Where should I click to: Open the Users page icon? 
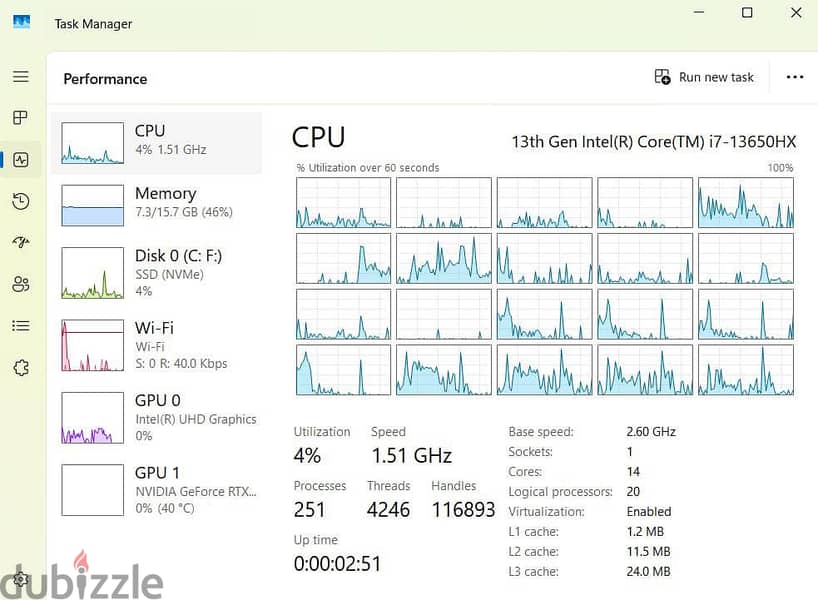point(21,284)
